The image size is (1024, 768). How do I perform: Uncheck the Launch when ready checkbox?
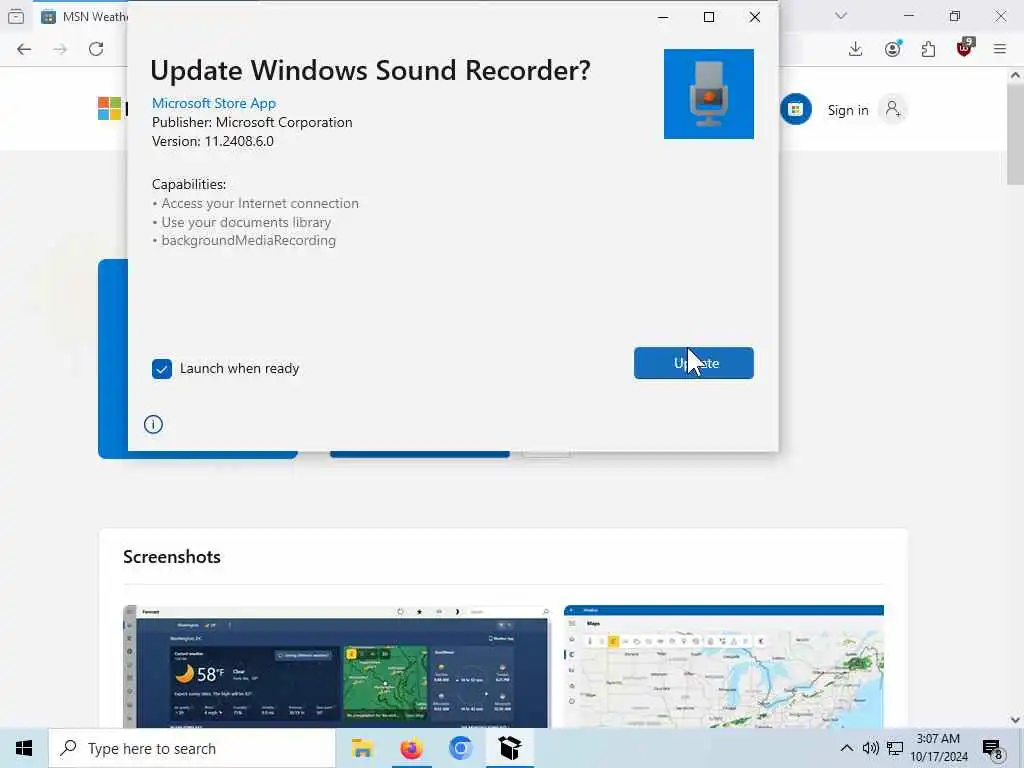pos(162,369)
